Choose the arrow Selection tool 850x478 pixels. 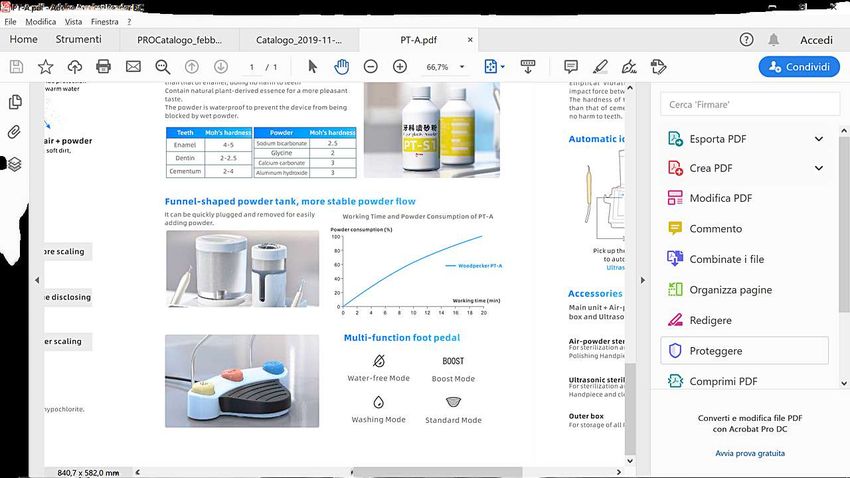[312, 67]
